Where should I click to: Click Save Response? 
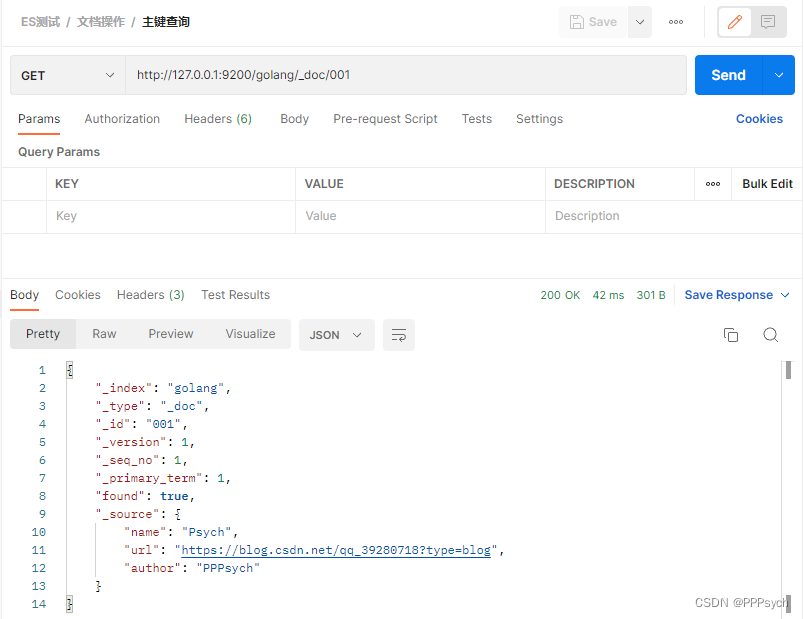728,295
